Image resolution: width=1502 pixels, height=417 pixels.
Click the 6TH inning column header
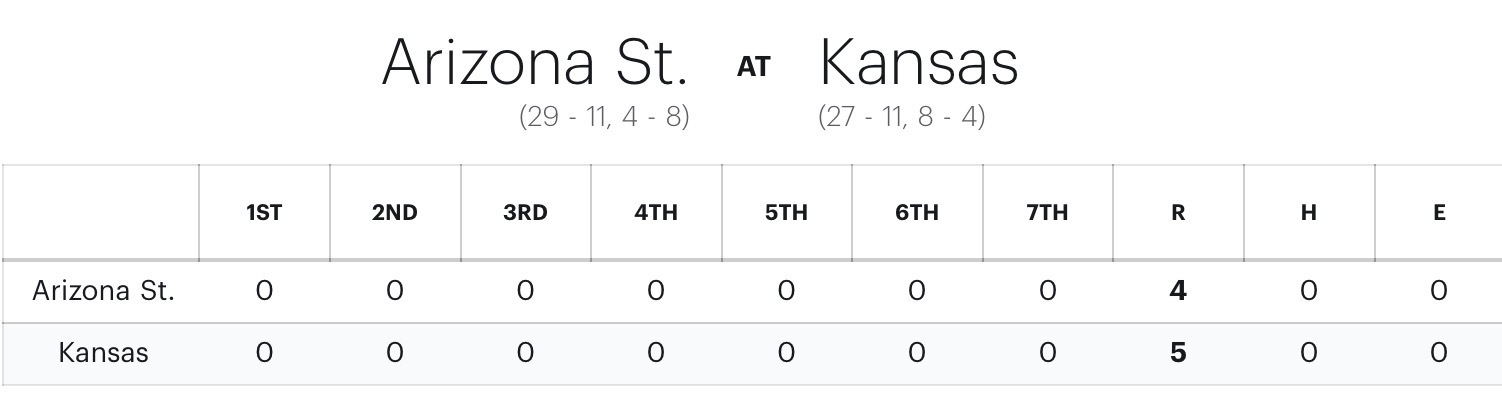(917, 212)
